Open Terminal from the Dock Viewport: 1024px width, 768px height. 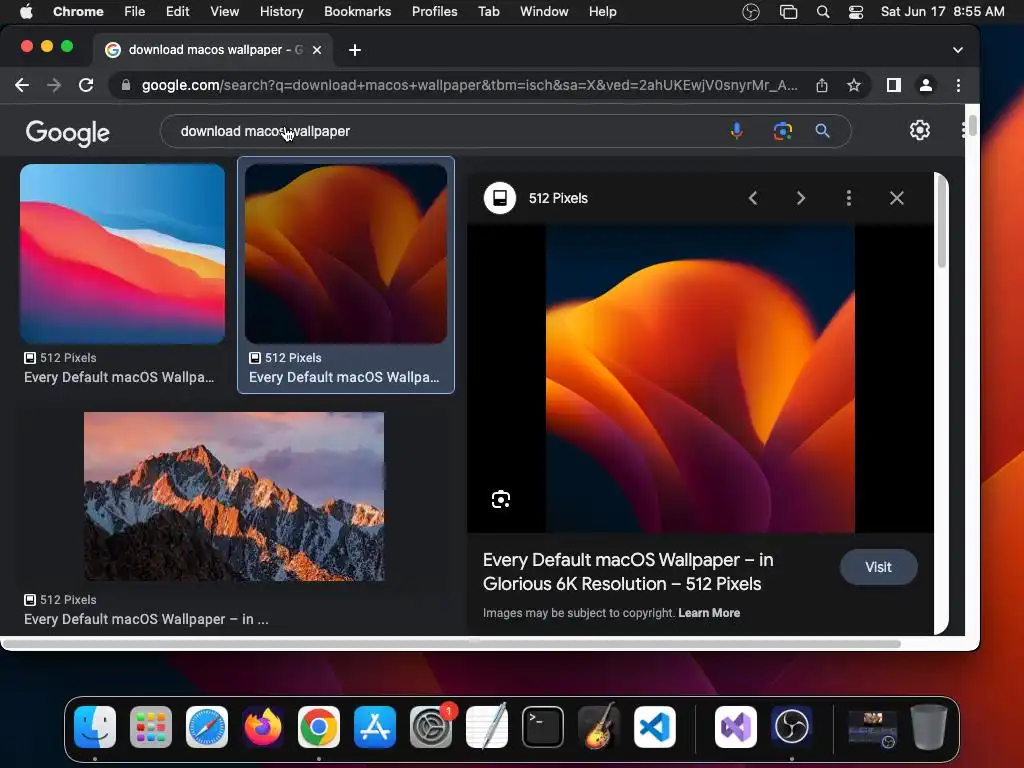tap(543, 727)
